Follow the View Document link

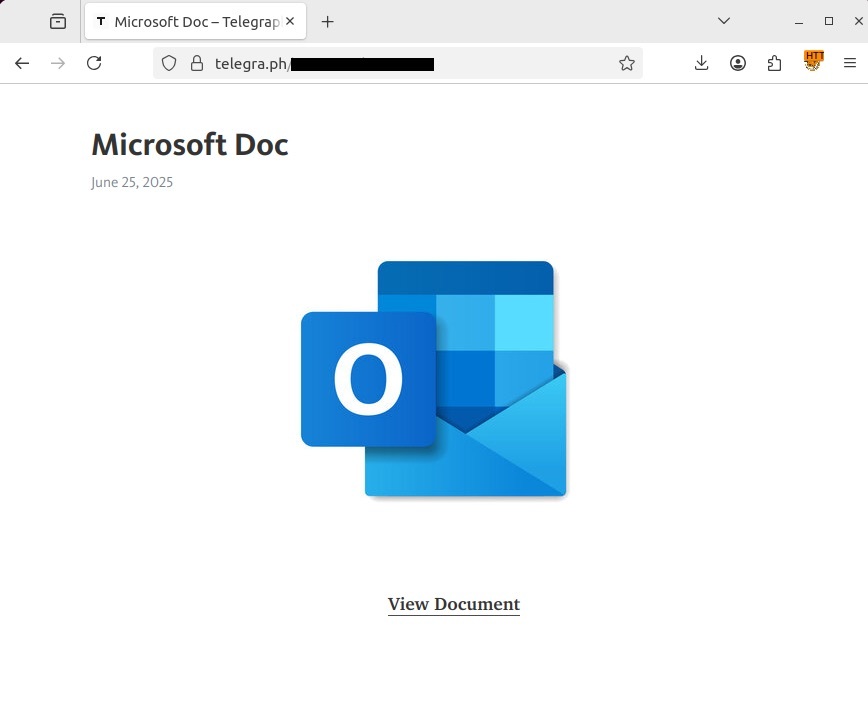pyautogui.click(x=453, y=604)
